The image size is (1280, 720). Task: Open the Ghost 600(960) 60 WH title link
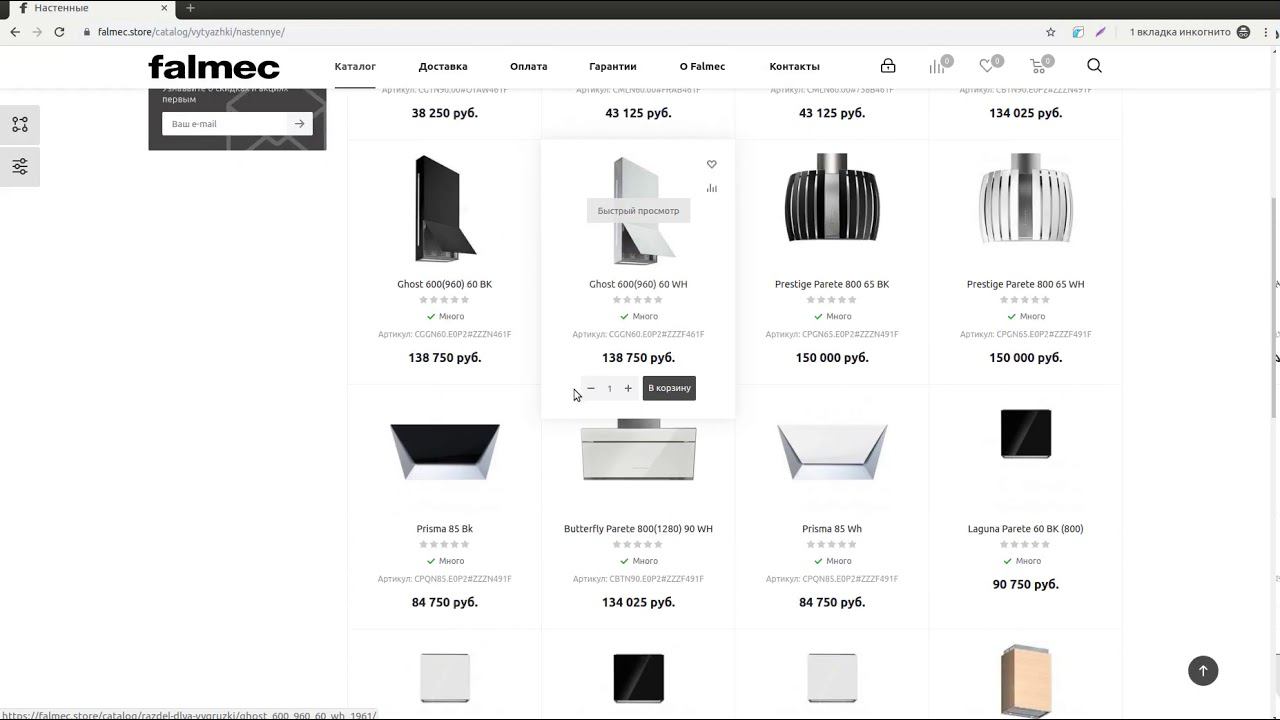638,284
